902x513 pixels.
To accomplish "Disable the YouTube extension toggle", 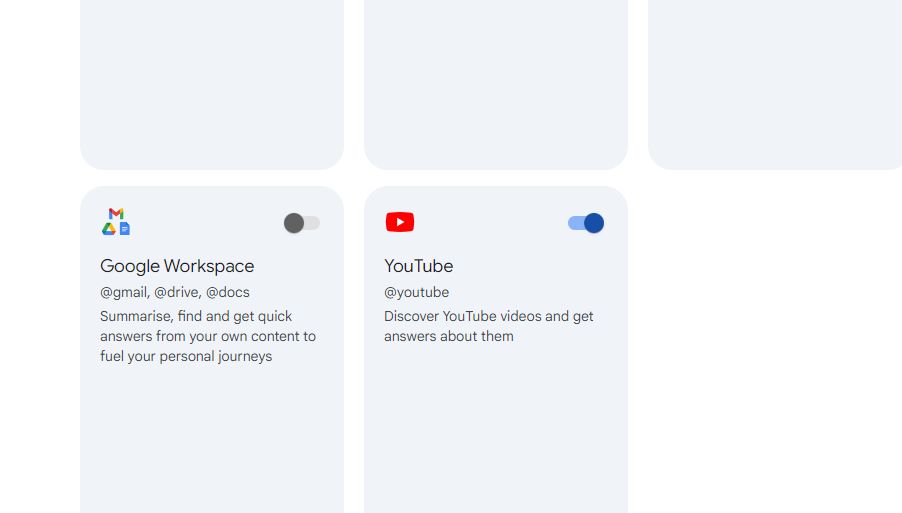I will (586, 223).
